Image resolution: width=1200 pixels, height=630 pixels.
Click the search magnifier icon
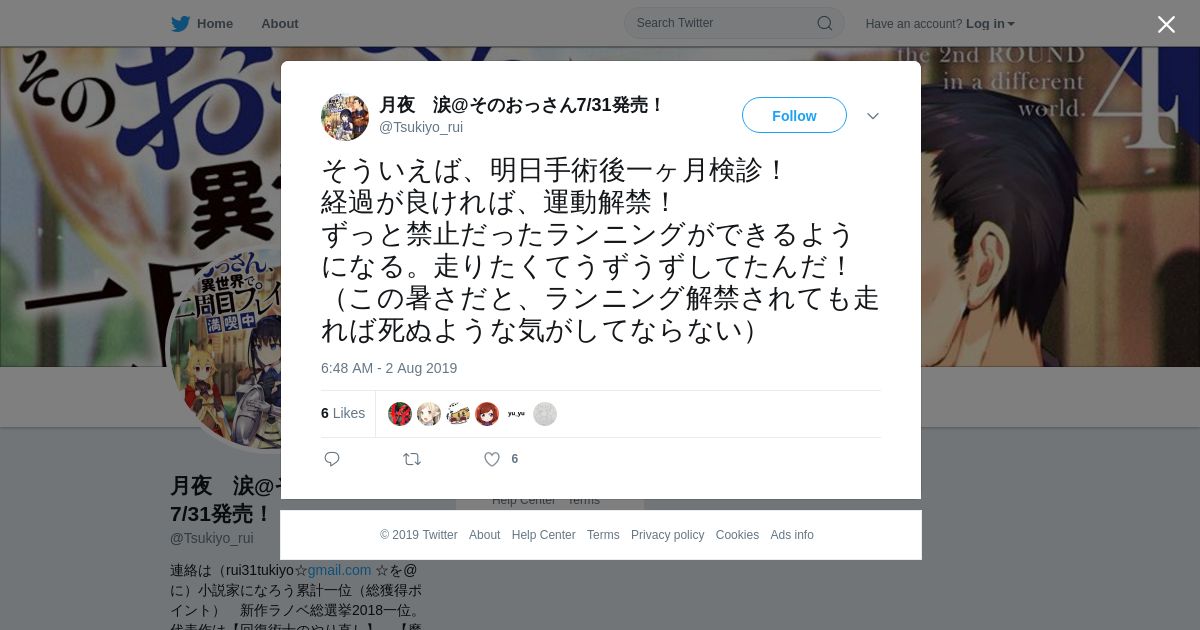(824, 23)
